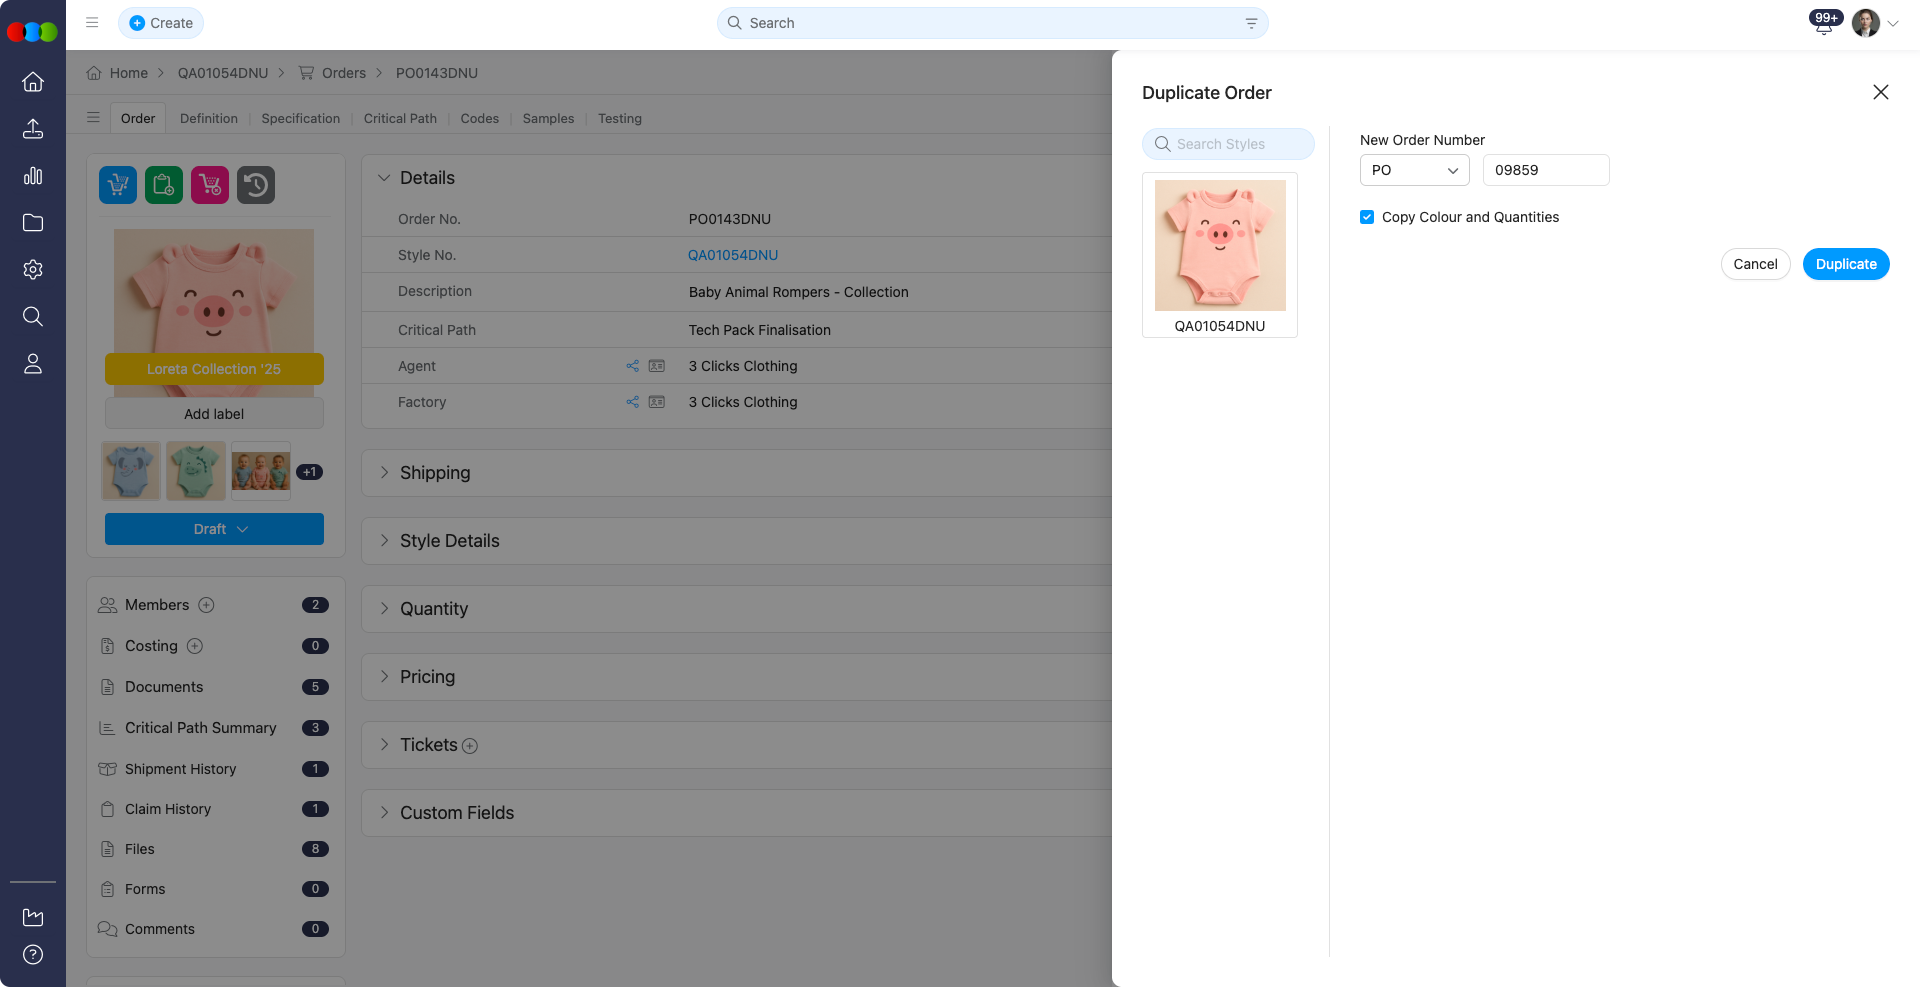Click the help question mark icon
Viewport: 1920px width, 987px height.
33,955
